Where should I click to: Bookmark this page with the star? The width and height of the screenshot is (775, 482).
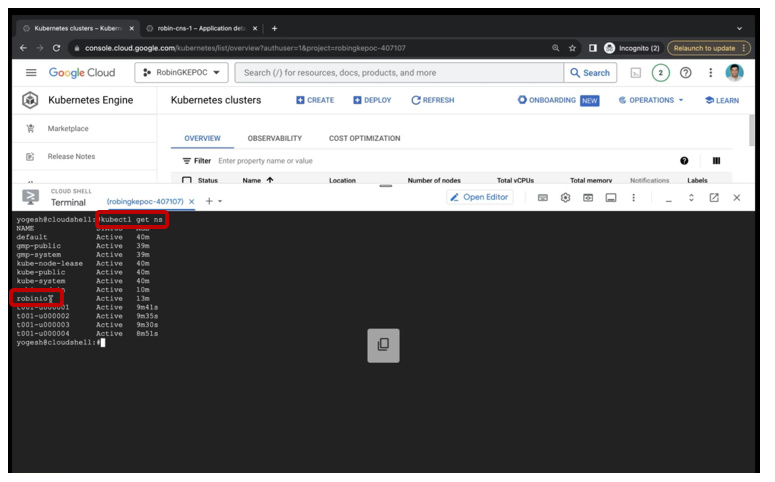572,48
